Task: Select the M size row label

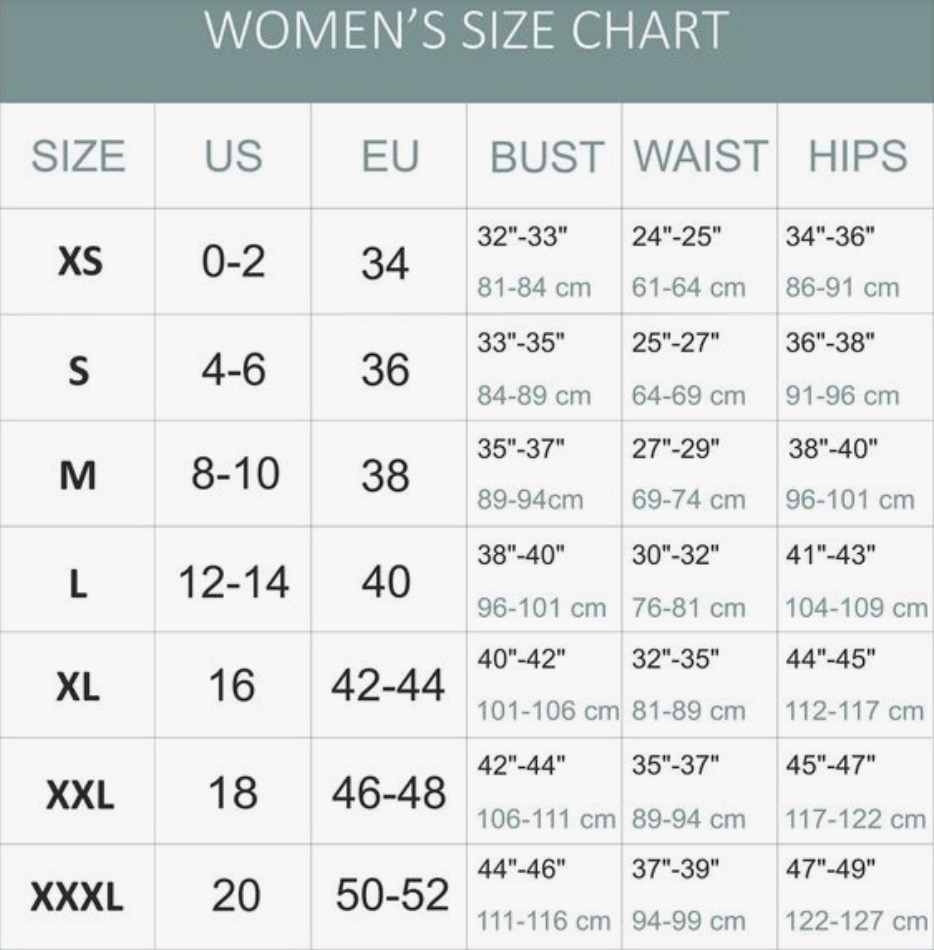Action: pyautogui.click(x=78, y=476)
